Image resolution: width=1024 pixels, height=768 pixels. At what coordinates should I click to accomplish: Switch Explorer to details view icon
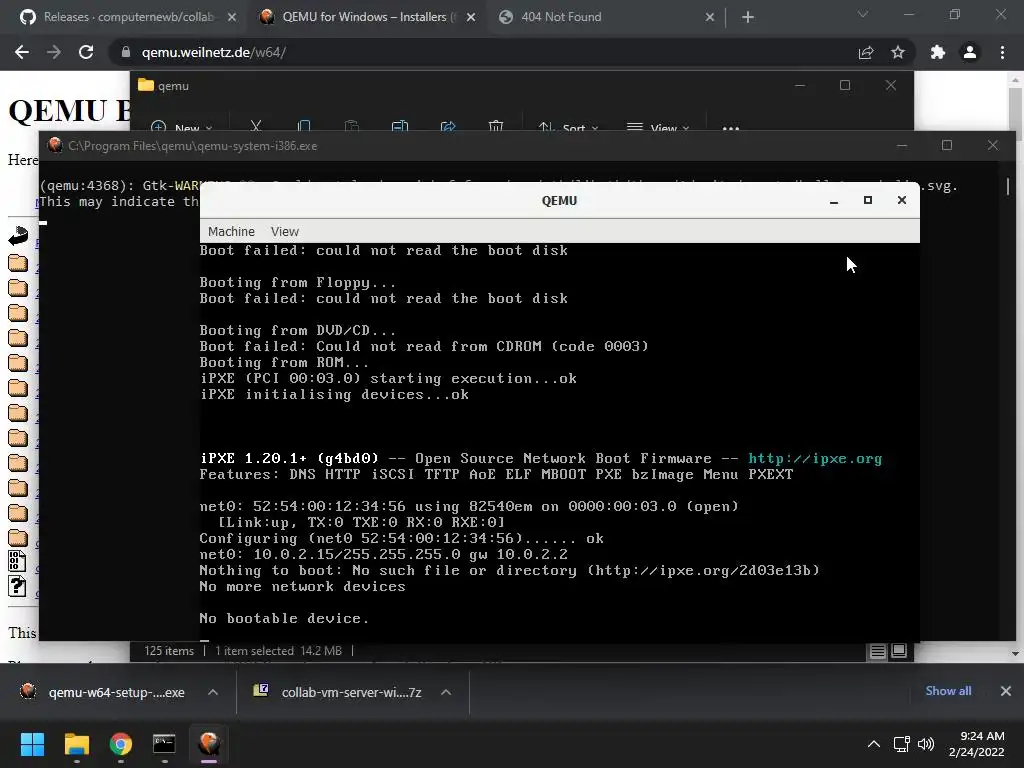pos(878,651)
